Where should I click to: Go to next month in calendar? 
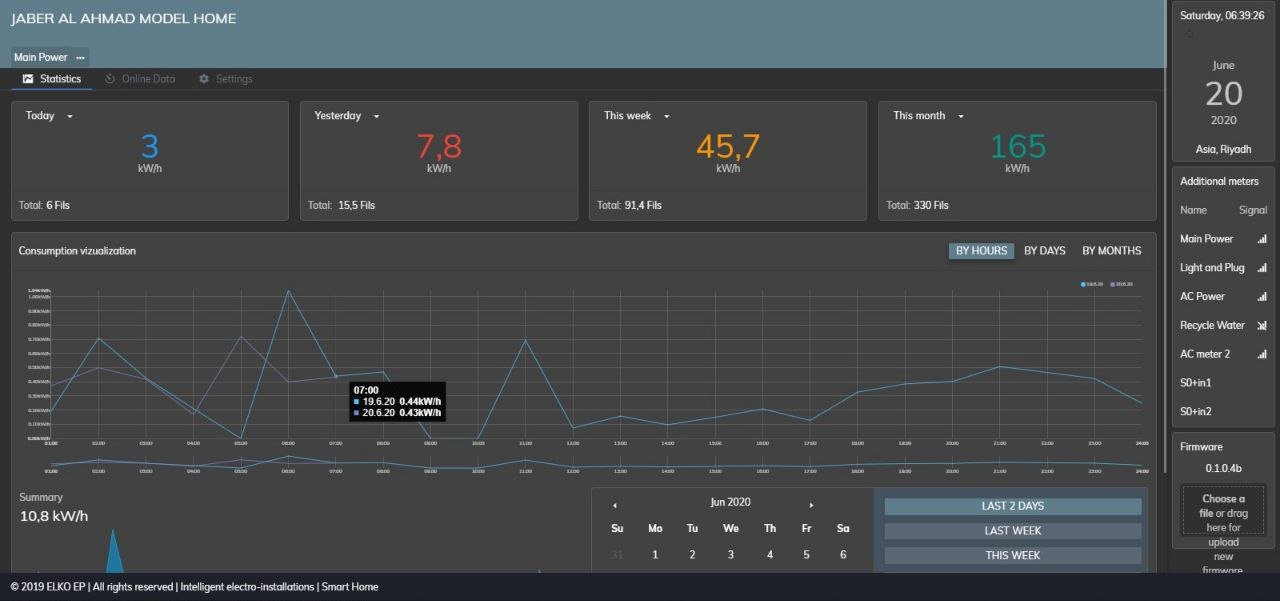coord(811,505)
